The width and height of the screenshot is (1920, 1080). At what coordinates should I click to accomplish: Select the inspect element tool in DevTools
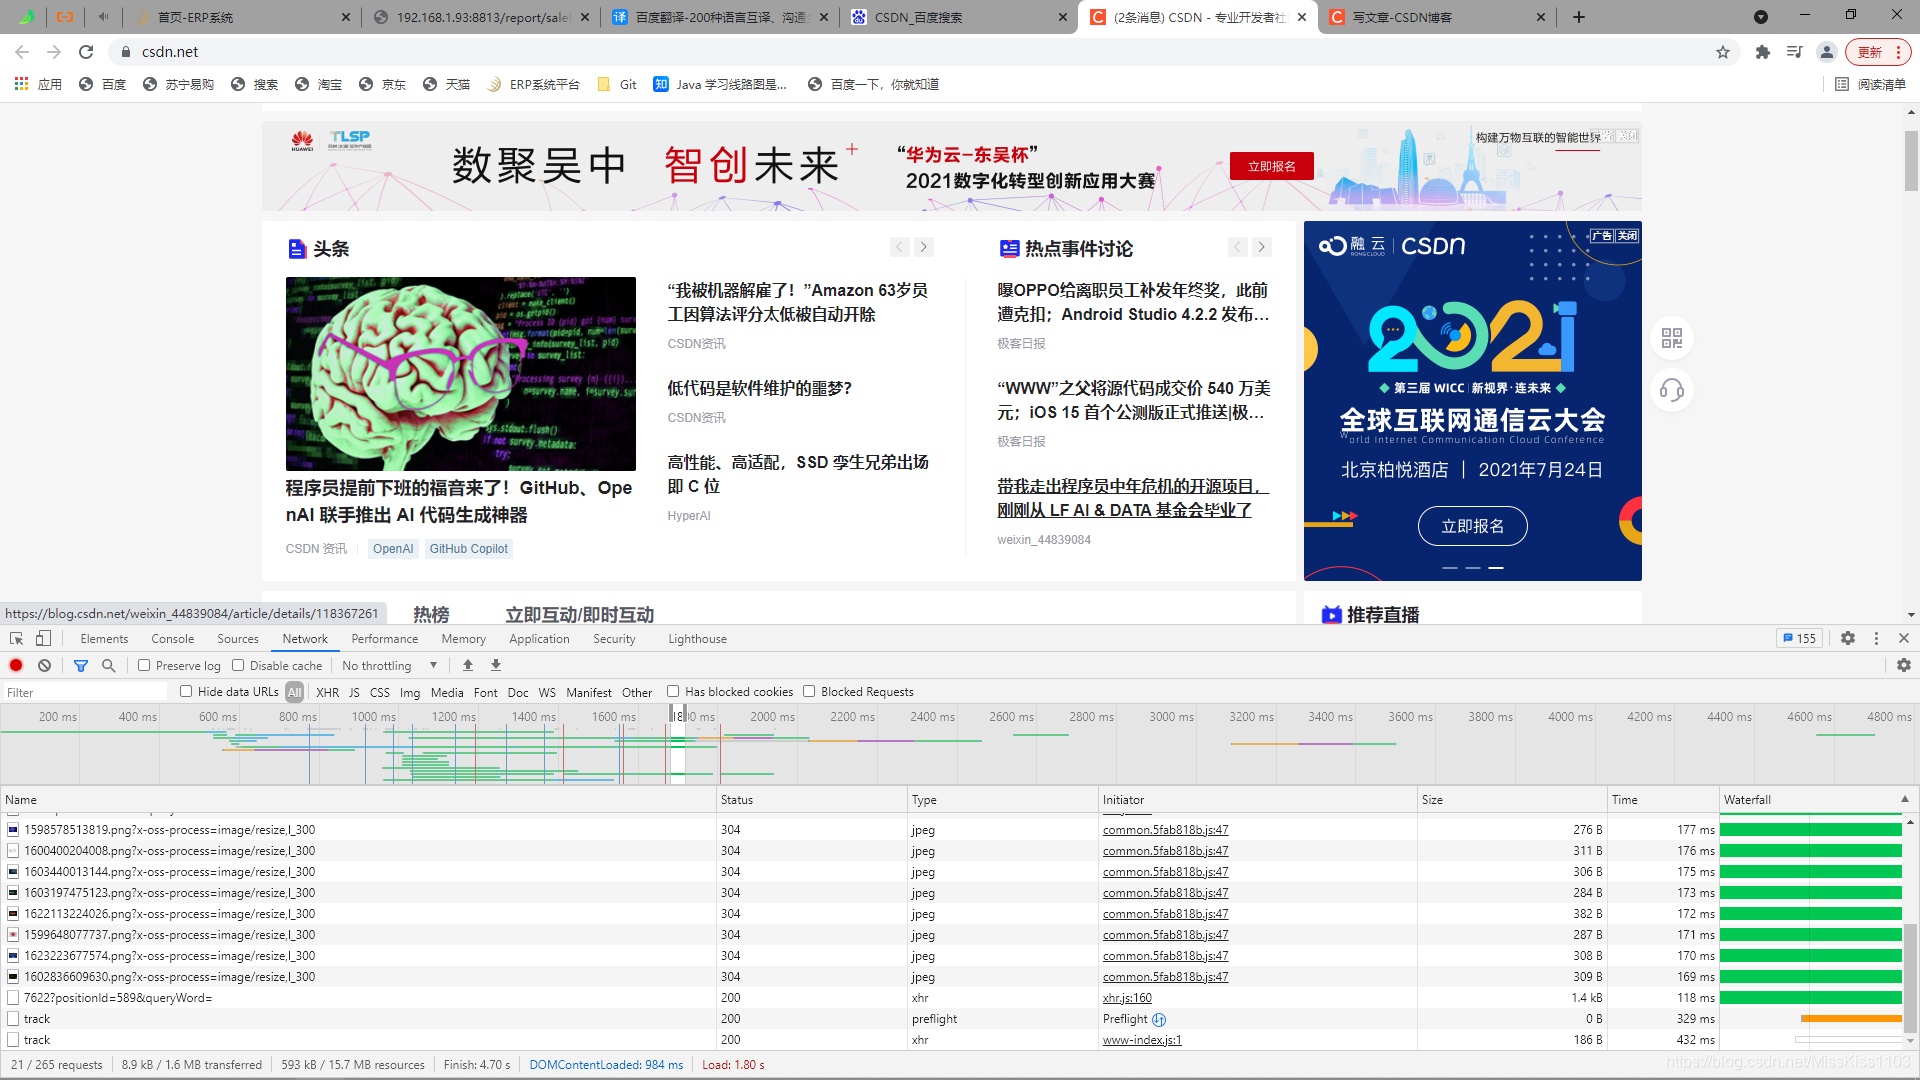[x=16, y=638]
